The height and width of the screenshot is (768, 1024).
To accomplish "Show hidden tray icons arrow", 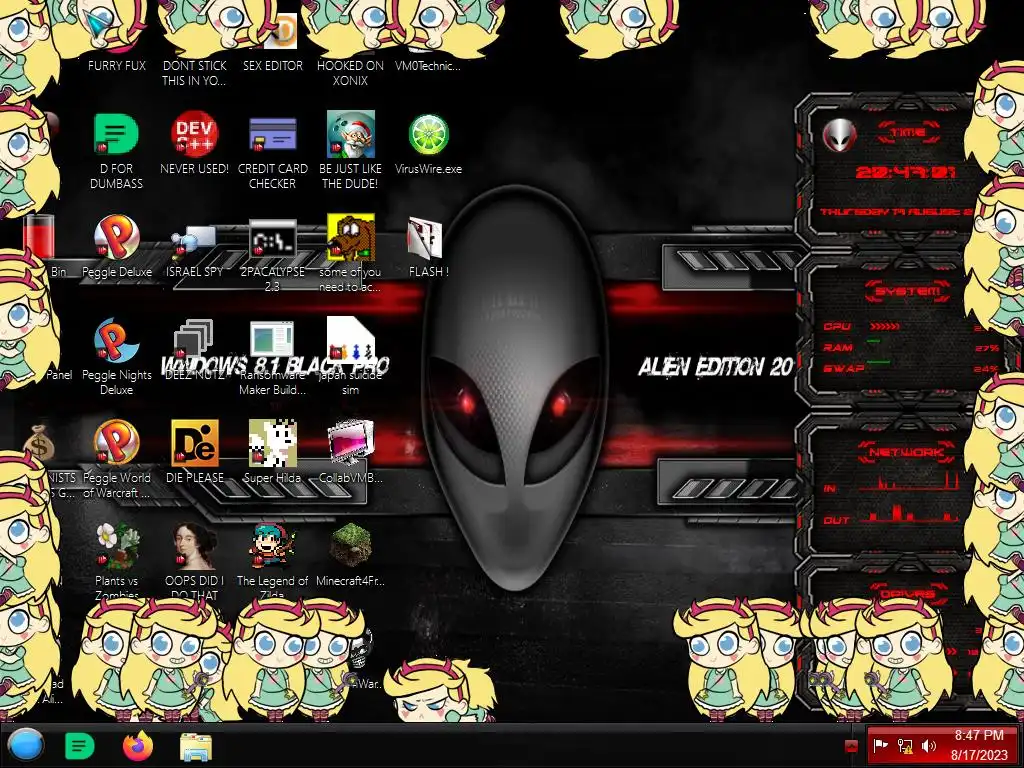I will tap(851, 746).
